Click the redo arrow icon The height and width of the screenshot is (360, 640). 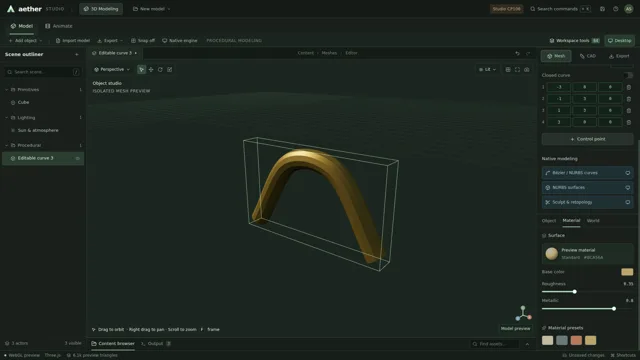pyautogui.click(x=528, y=53)
